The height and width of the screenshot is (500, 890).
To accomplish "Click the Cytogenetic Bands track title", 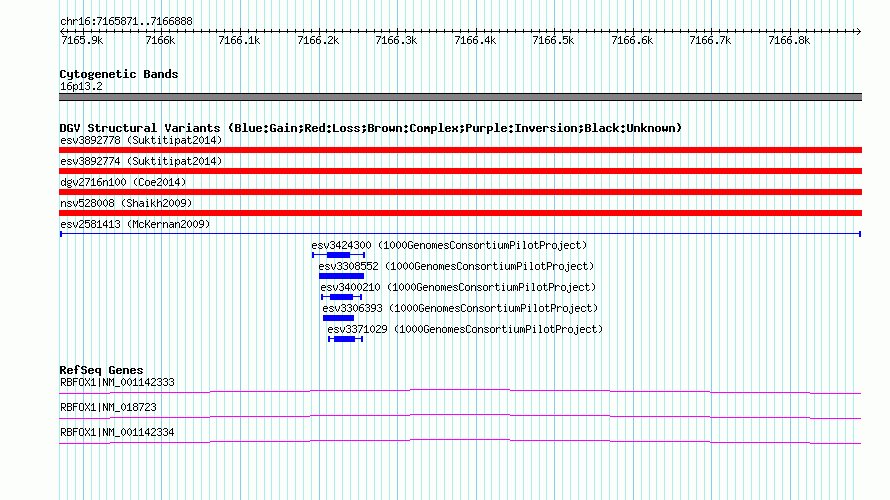I will (x=119, y=74).
